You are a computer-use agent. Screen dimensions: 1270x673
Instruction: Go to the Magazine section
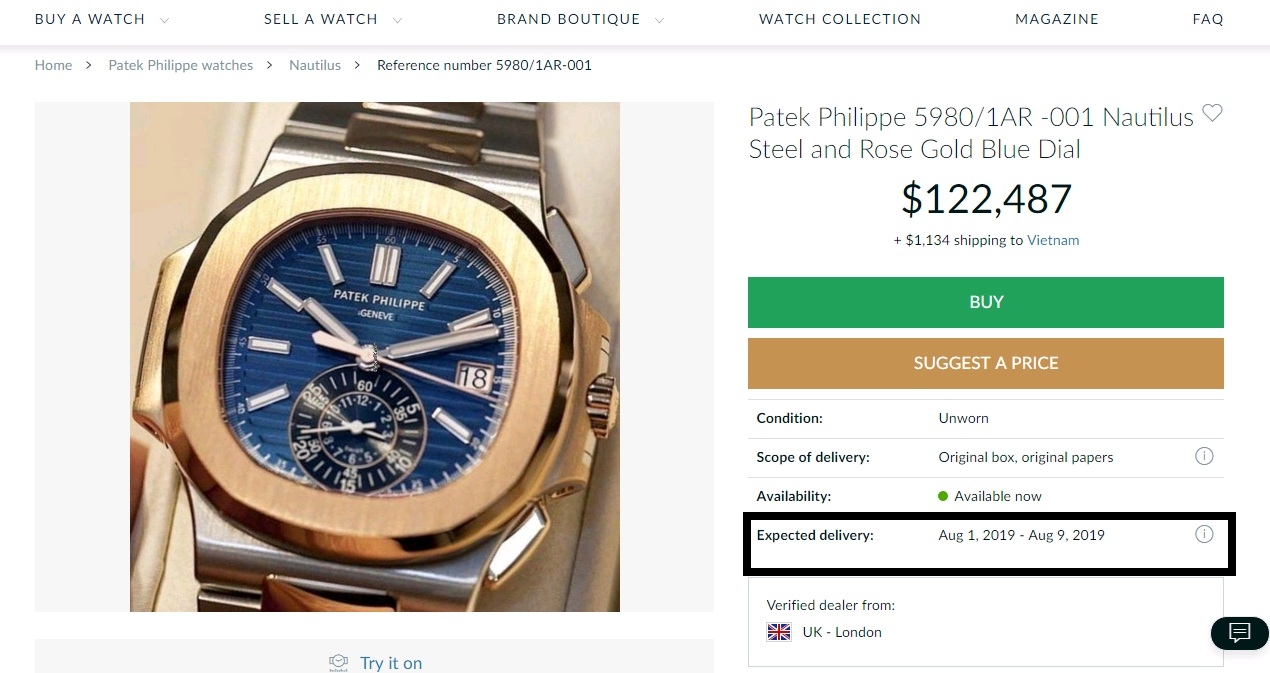click(1056, 19)
